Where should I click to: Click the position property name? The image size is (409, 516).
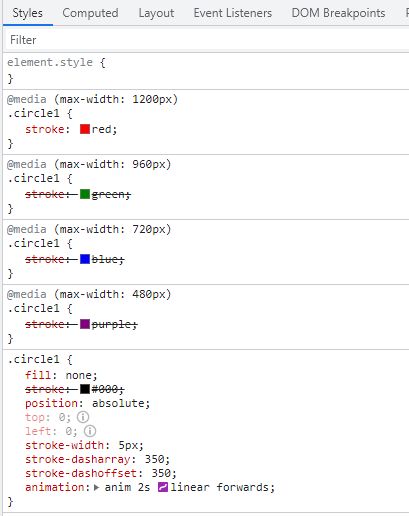[52, 403]
